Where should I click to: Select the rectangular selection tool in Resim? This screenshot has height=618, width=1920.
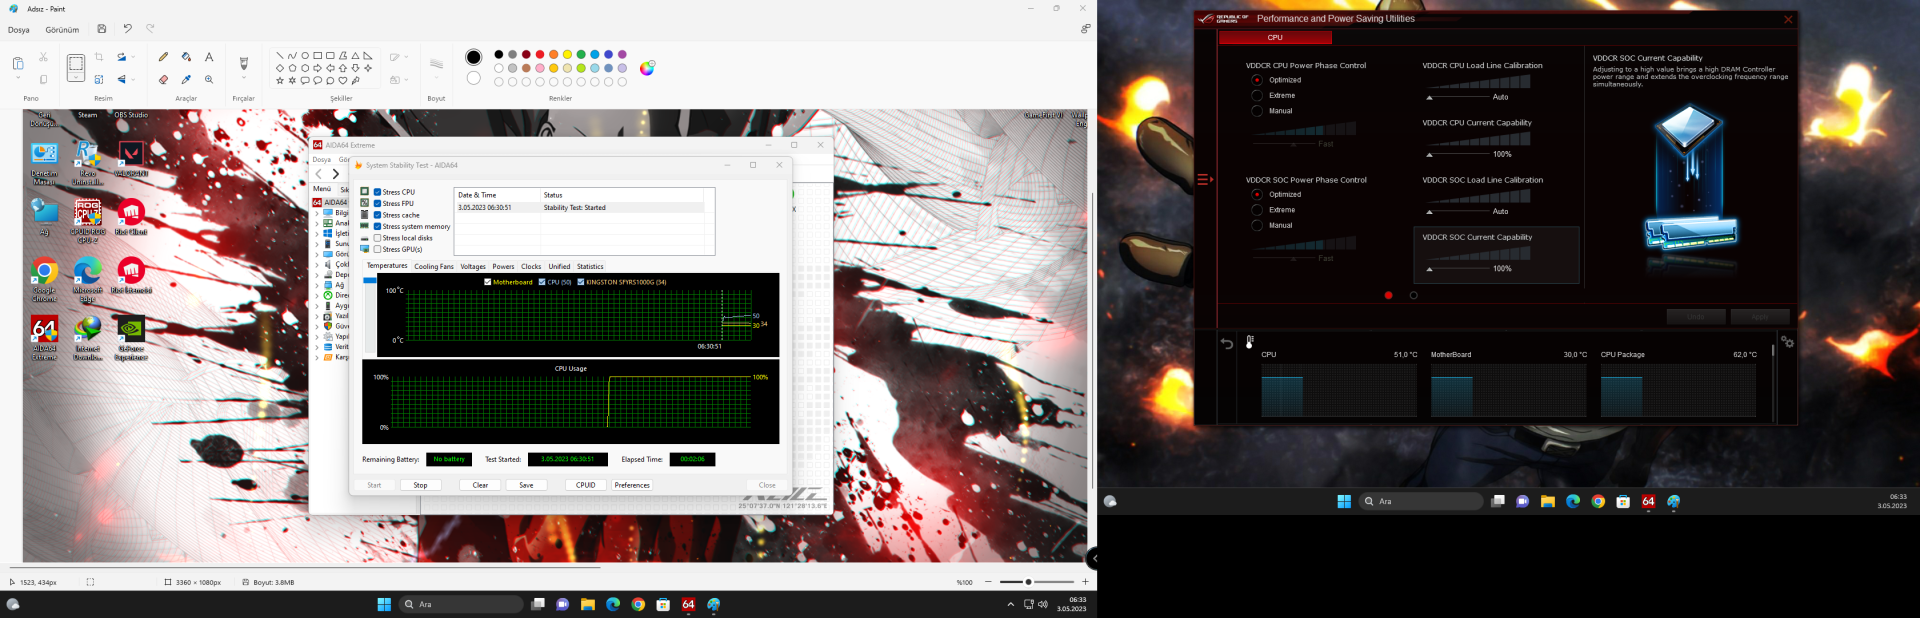(x=75, y=65)
